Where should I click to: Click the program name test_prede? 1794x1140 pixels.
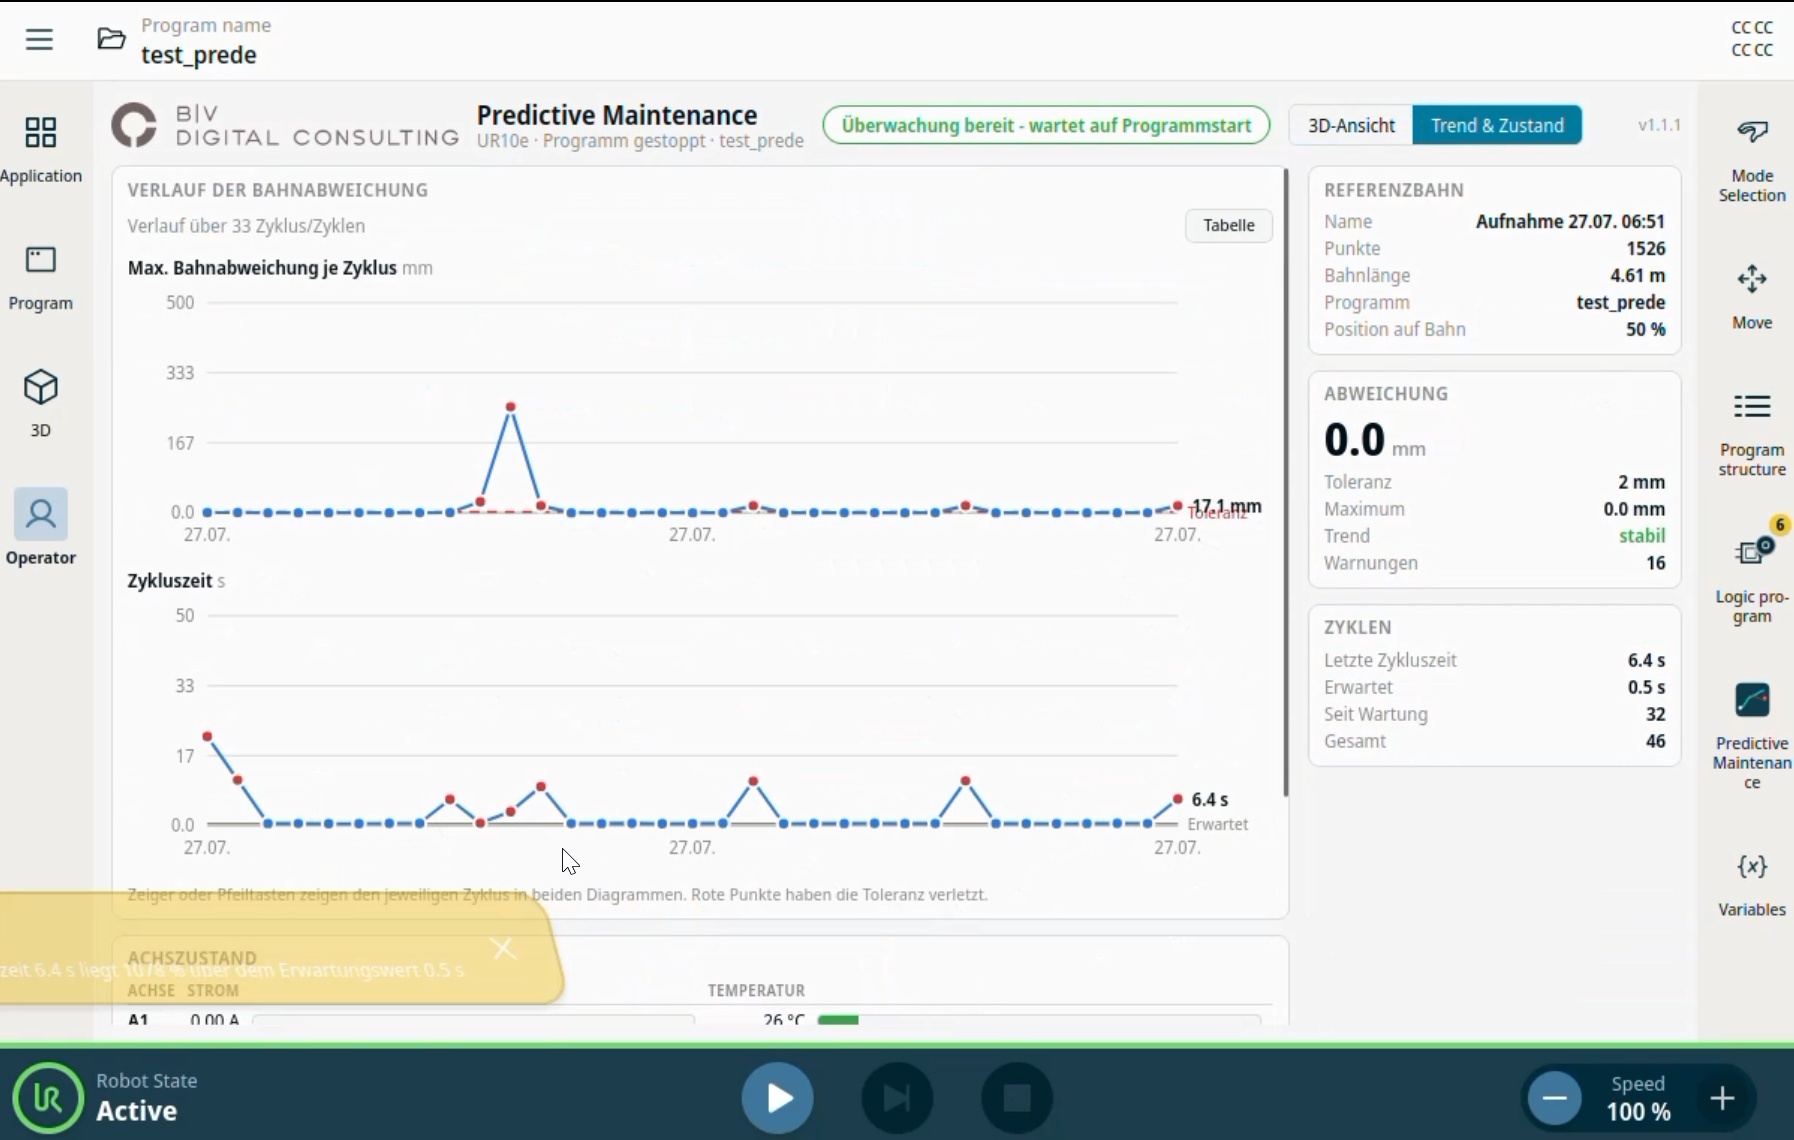[x=199, y=55]
